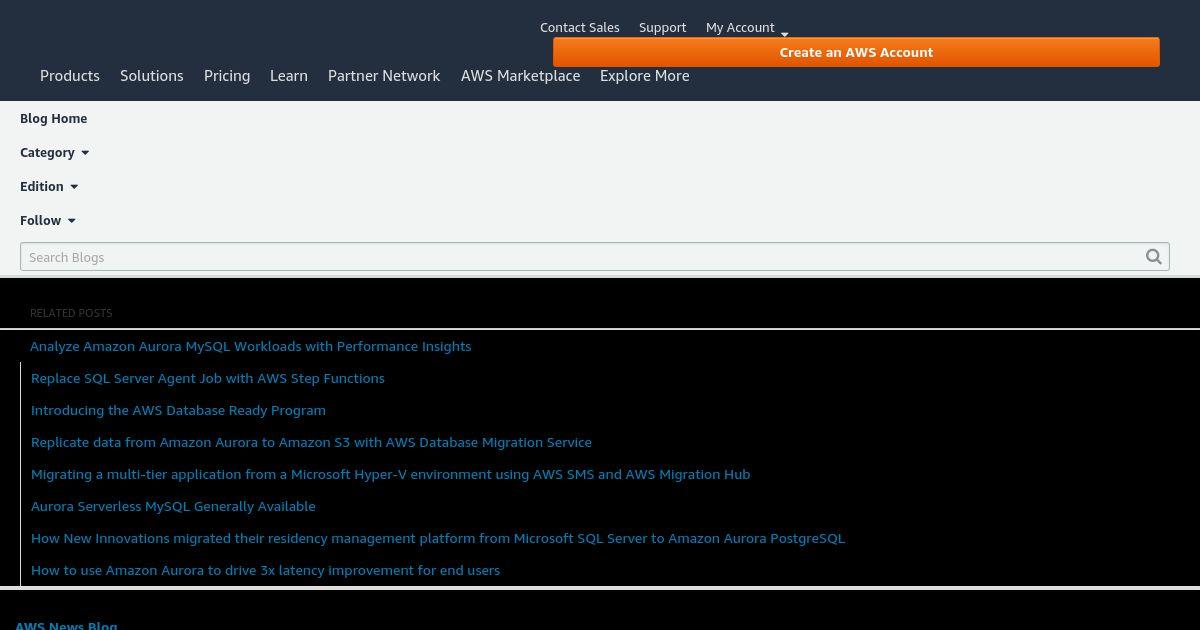Open Replicate data from Aurora to S3 post
The width and height of the screenshot is (1200, 630).
point(311,442)
